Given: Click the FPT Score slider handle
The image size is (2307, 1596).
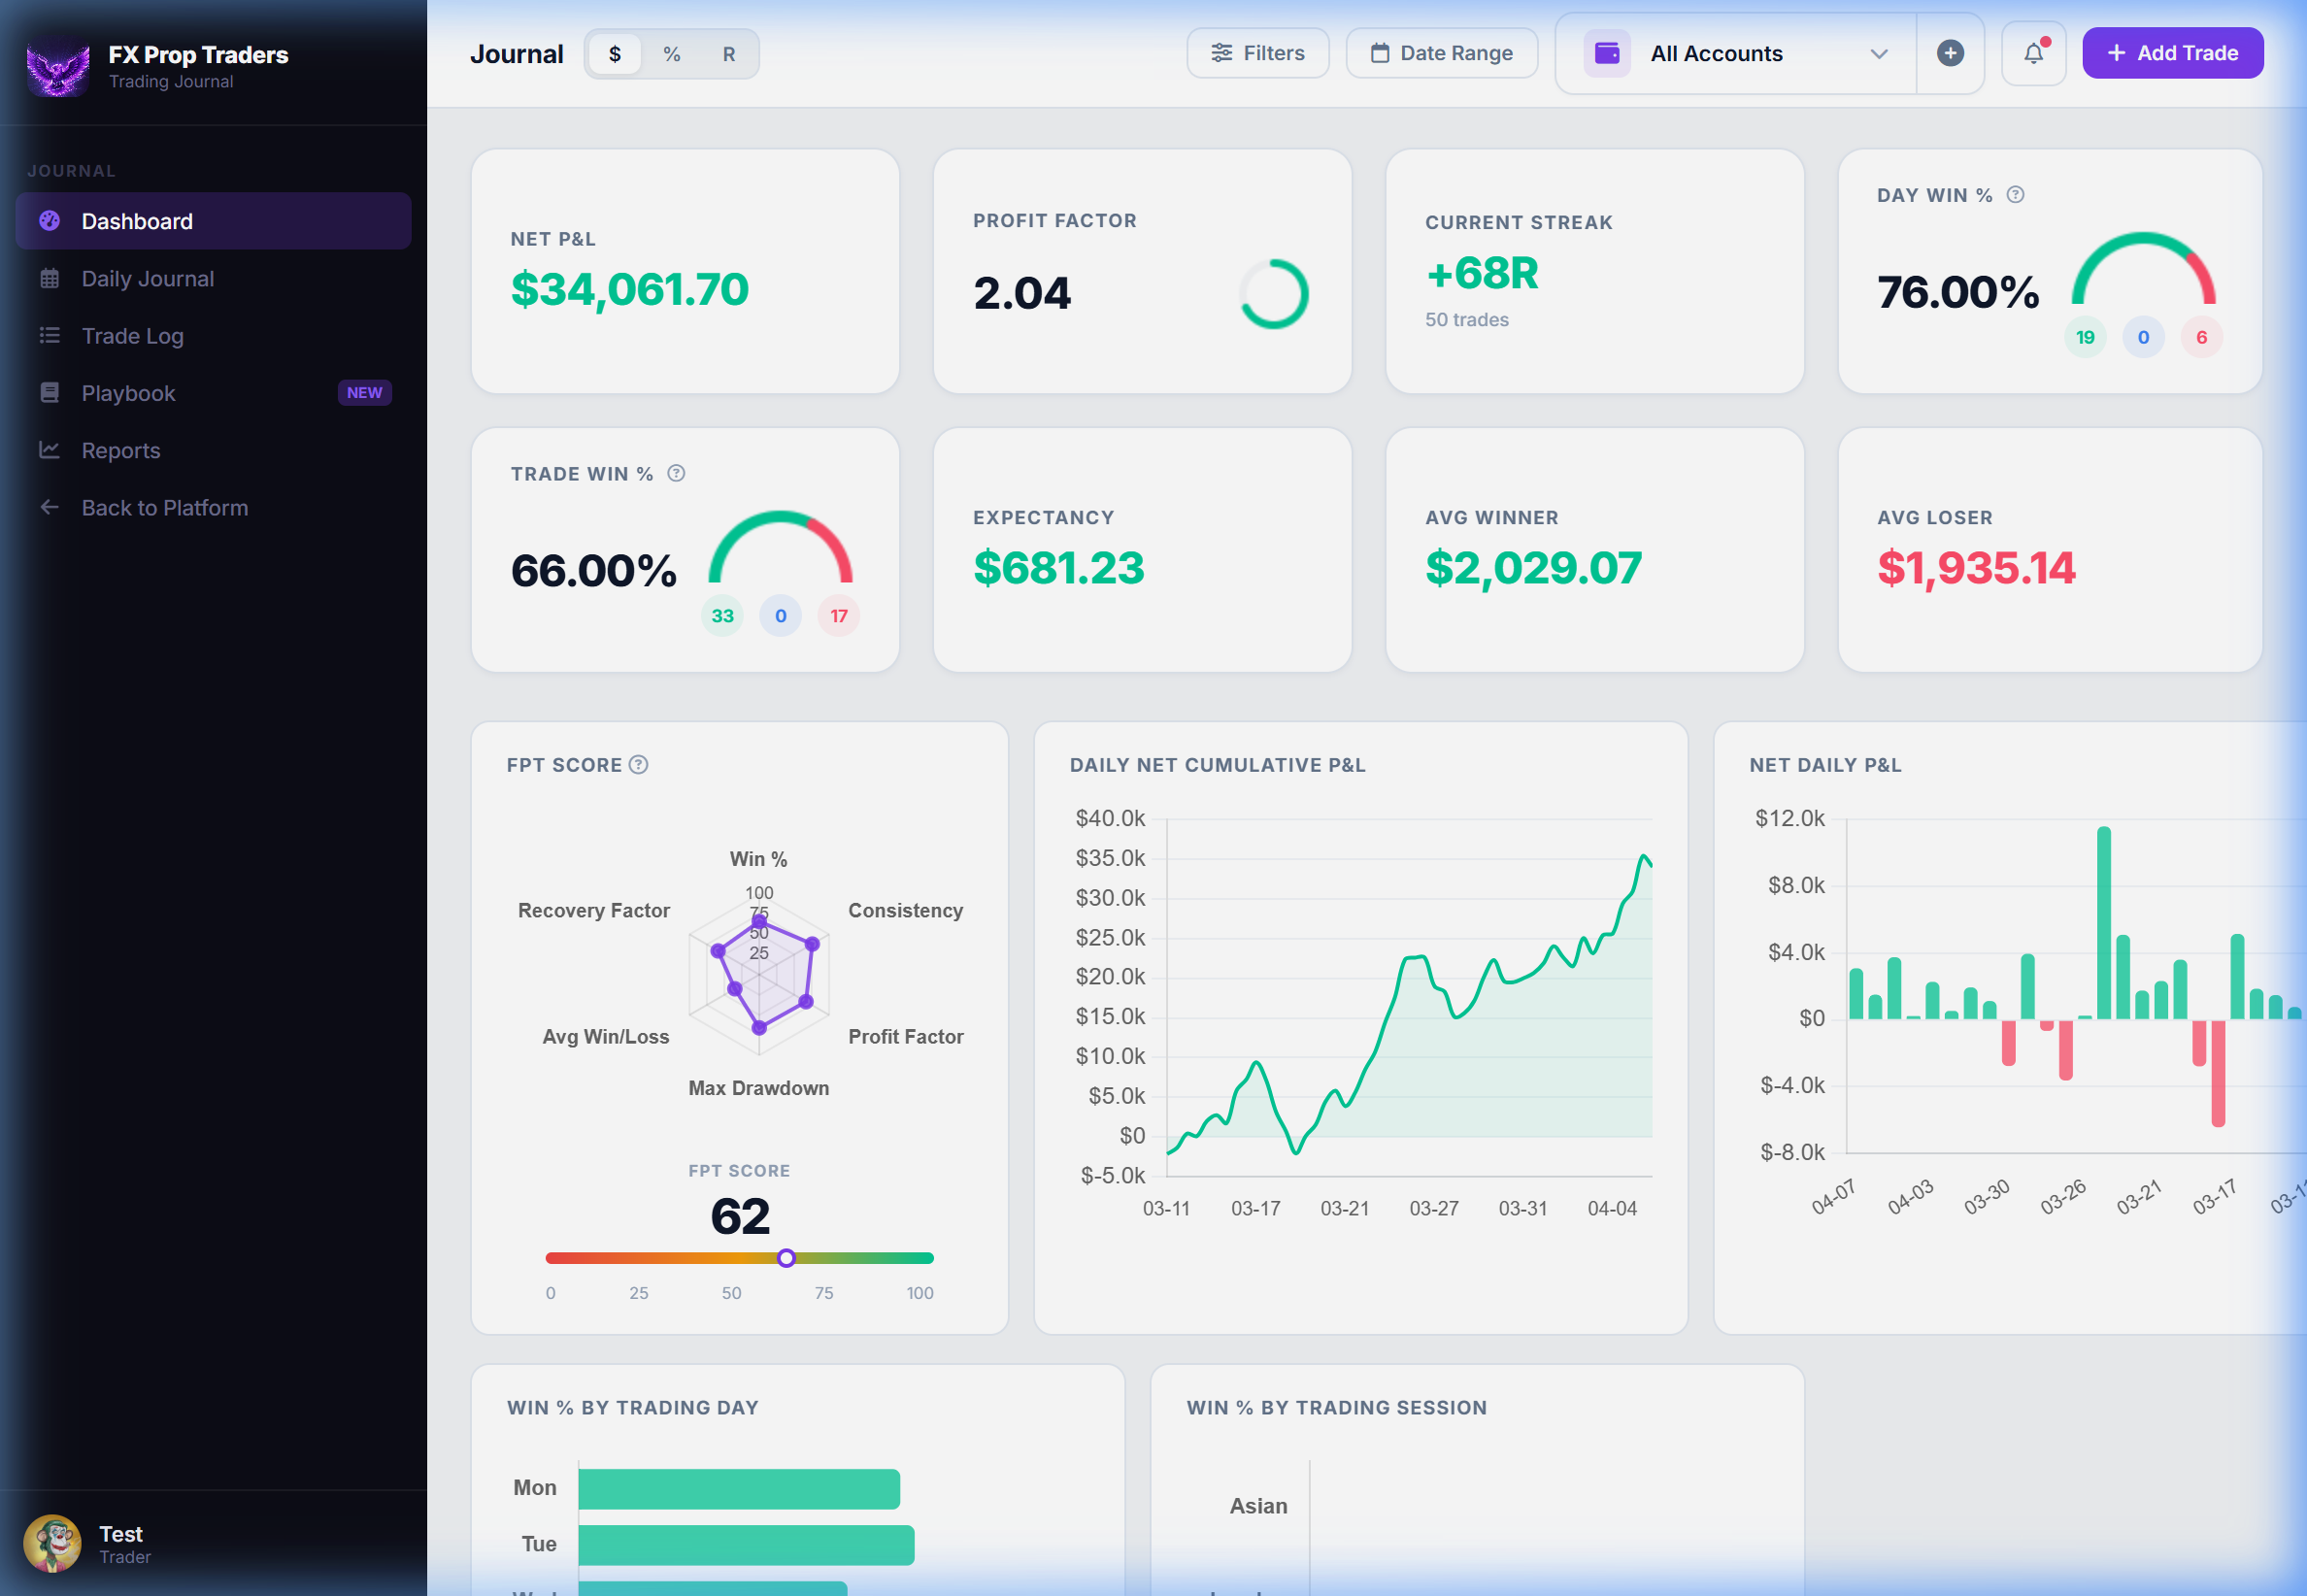Looking at the screenshot, I should pos(786,1257).
